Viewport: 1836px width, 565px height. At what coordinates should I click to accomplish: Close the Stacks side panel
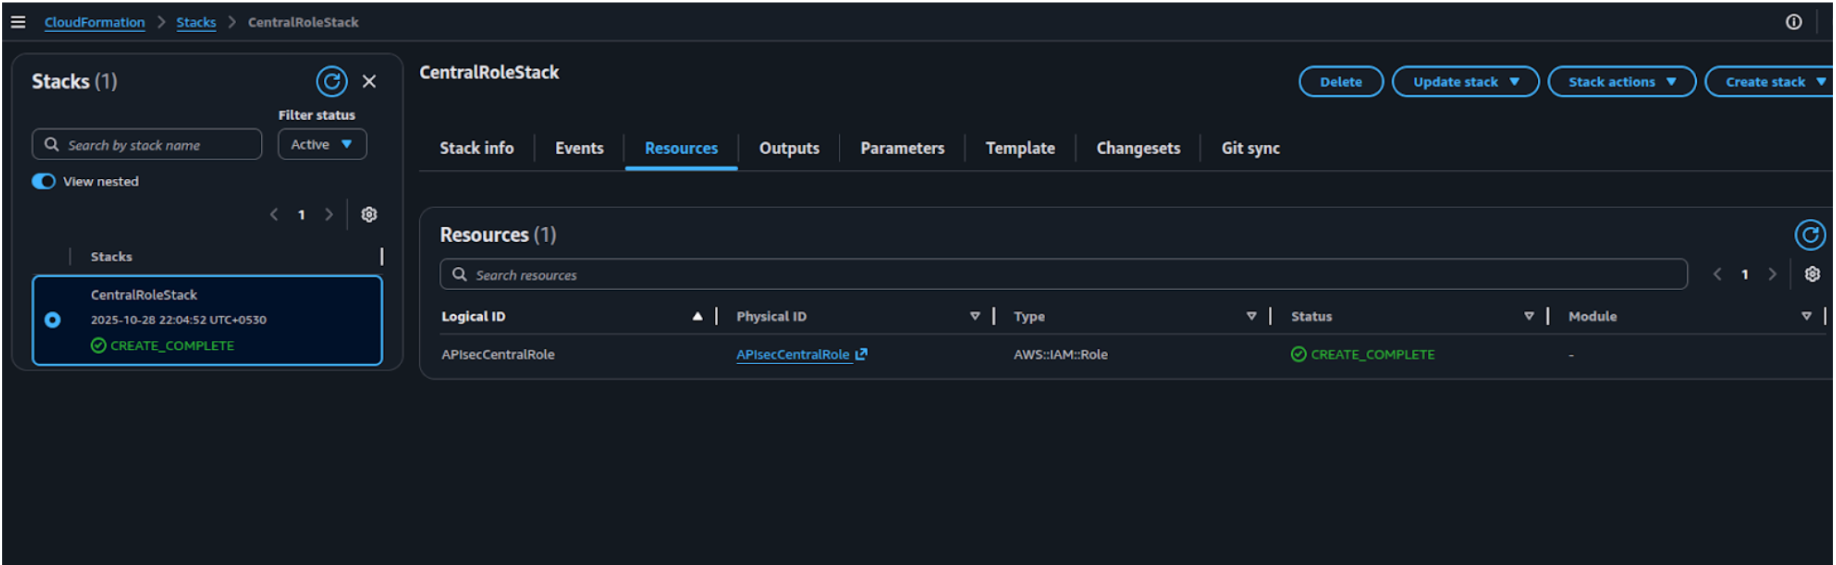(369, 82)
